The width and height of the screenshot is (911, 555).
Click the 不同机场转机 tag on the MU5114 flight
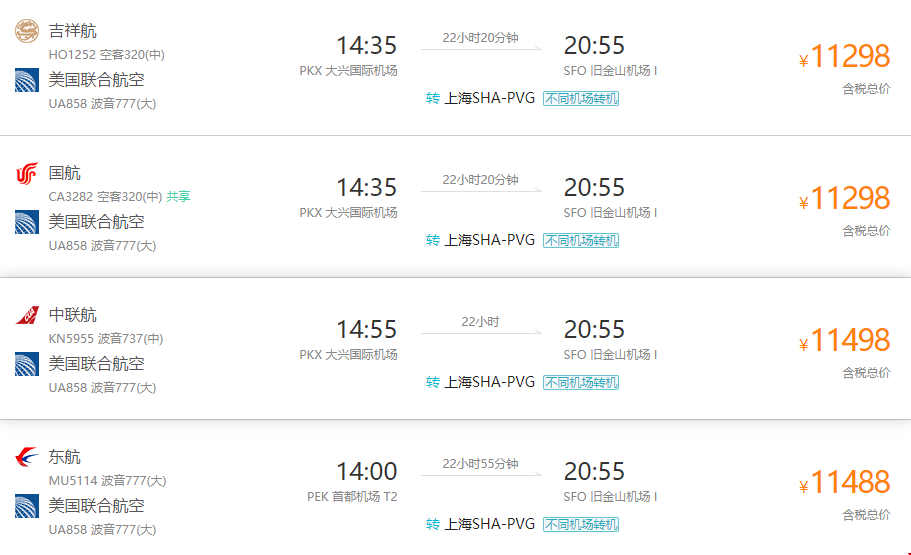(581, 524)
